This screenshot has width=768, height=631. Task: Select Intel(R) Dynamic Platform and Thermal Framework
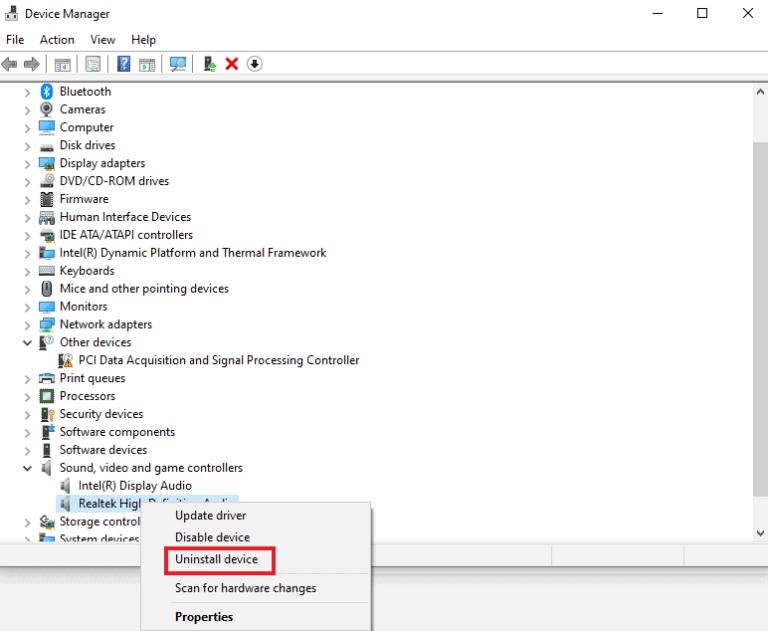point(193,253)
